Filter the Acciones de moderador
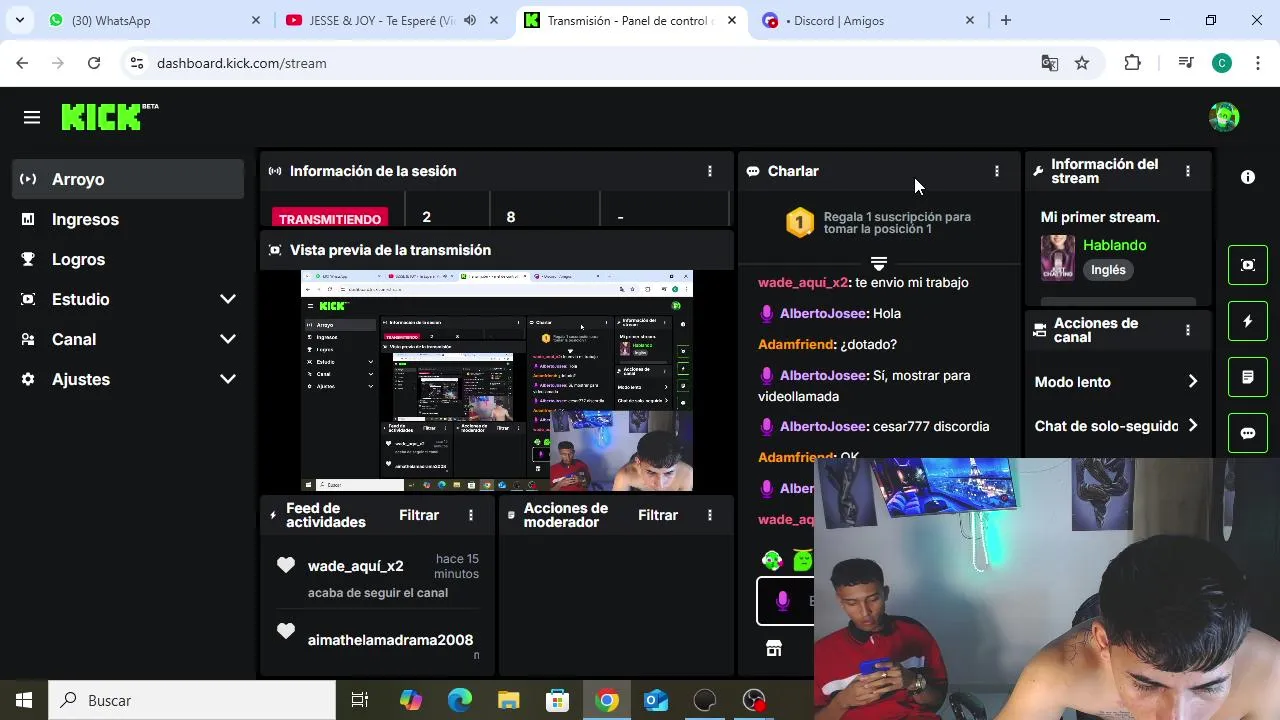1280x720 pixels. coord(658,515)
